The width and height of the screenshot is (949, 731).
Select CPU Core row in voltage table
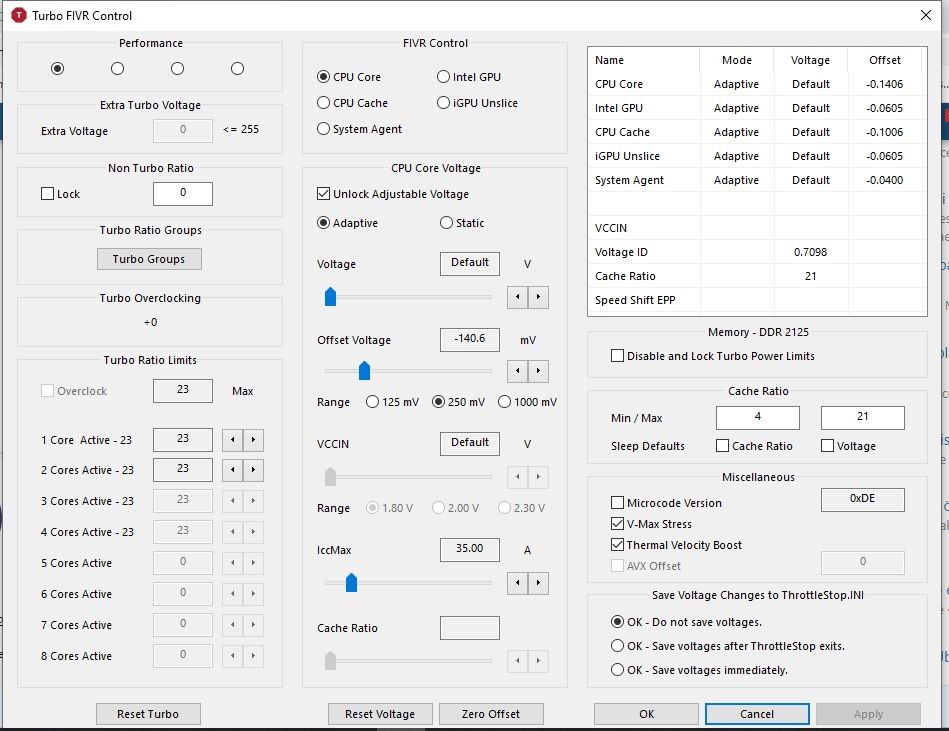click(x=757, y=84)
